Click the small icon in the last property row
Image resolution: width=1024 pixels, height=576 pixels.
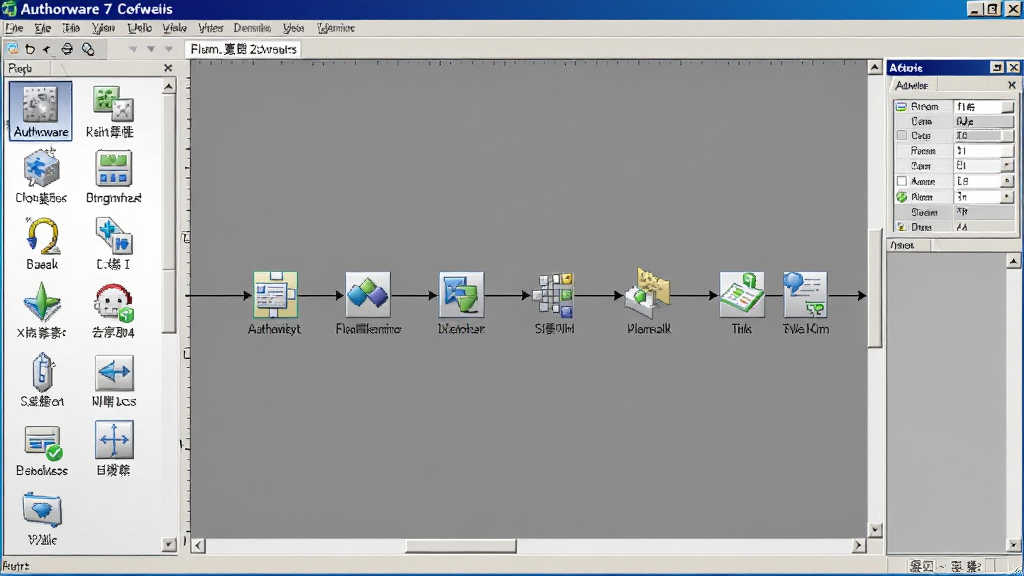(901, 227)
